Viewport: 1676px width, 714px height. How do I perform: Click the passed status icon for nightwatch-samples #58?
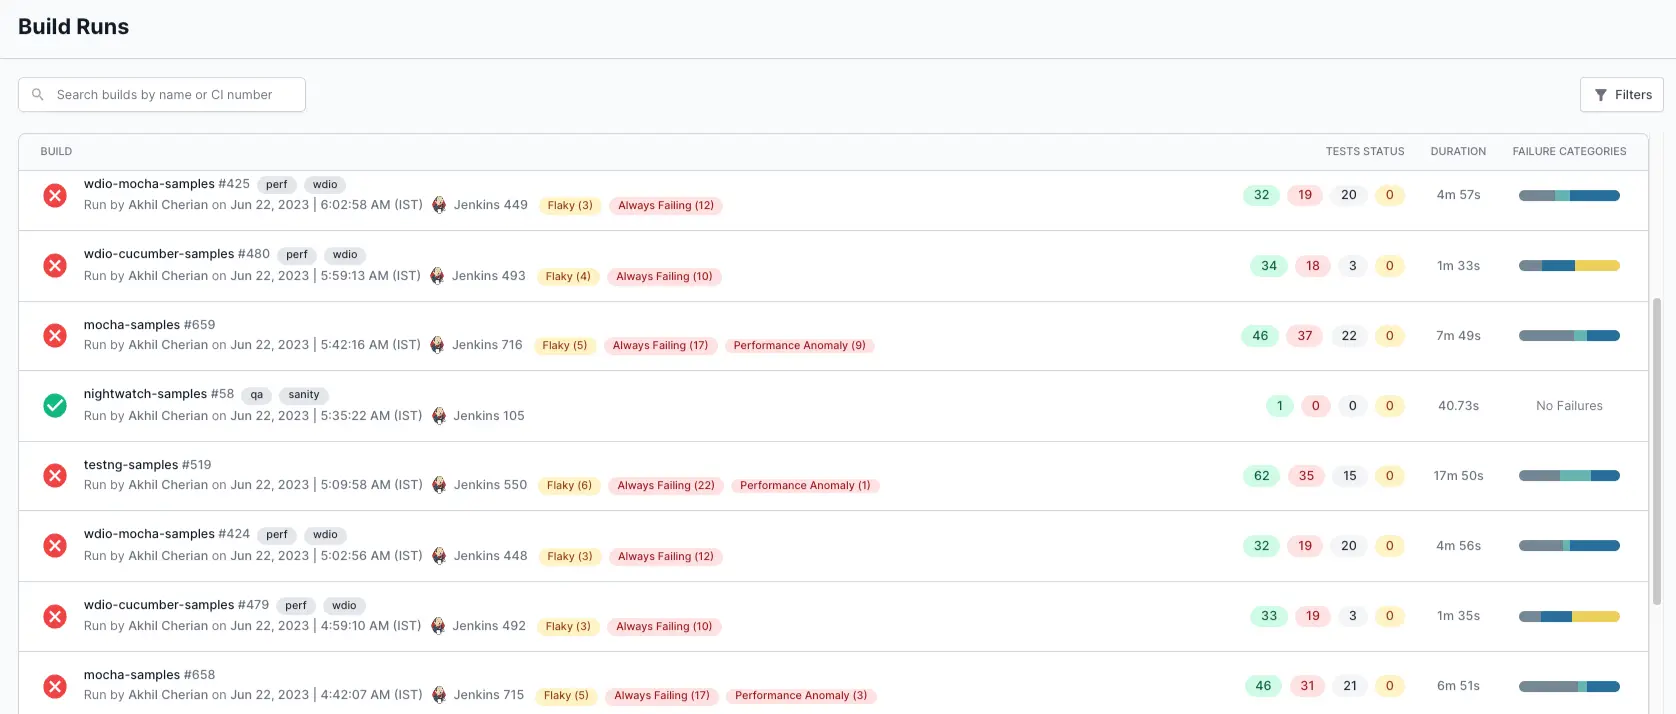(55, 405)
